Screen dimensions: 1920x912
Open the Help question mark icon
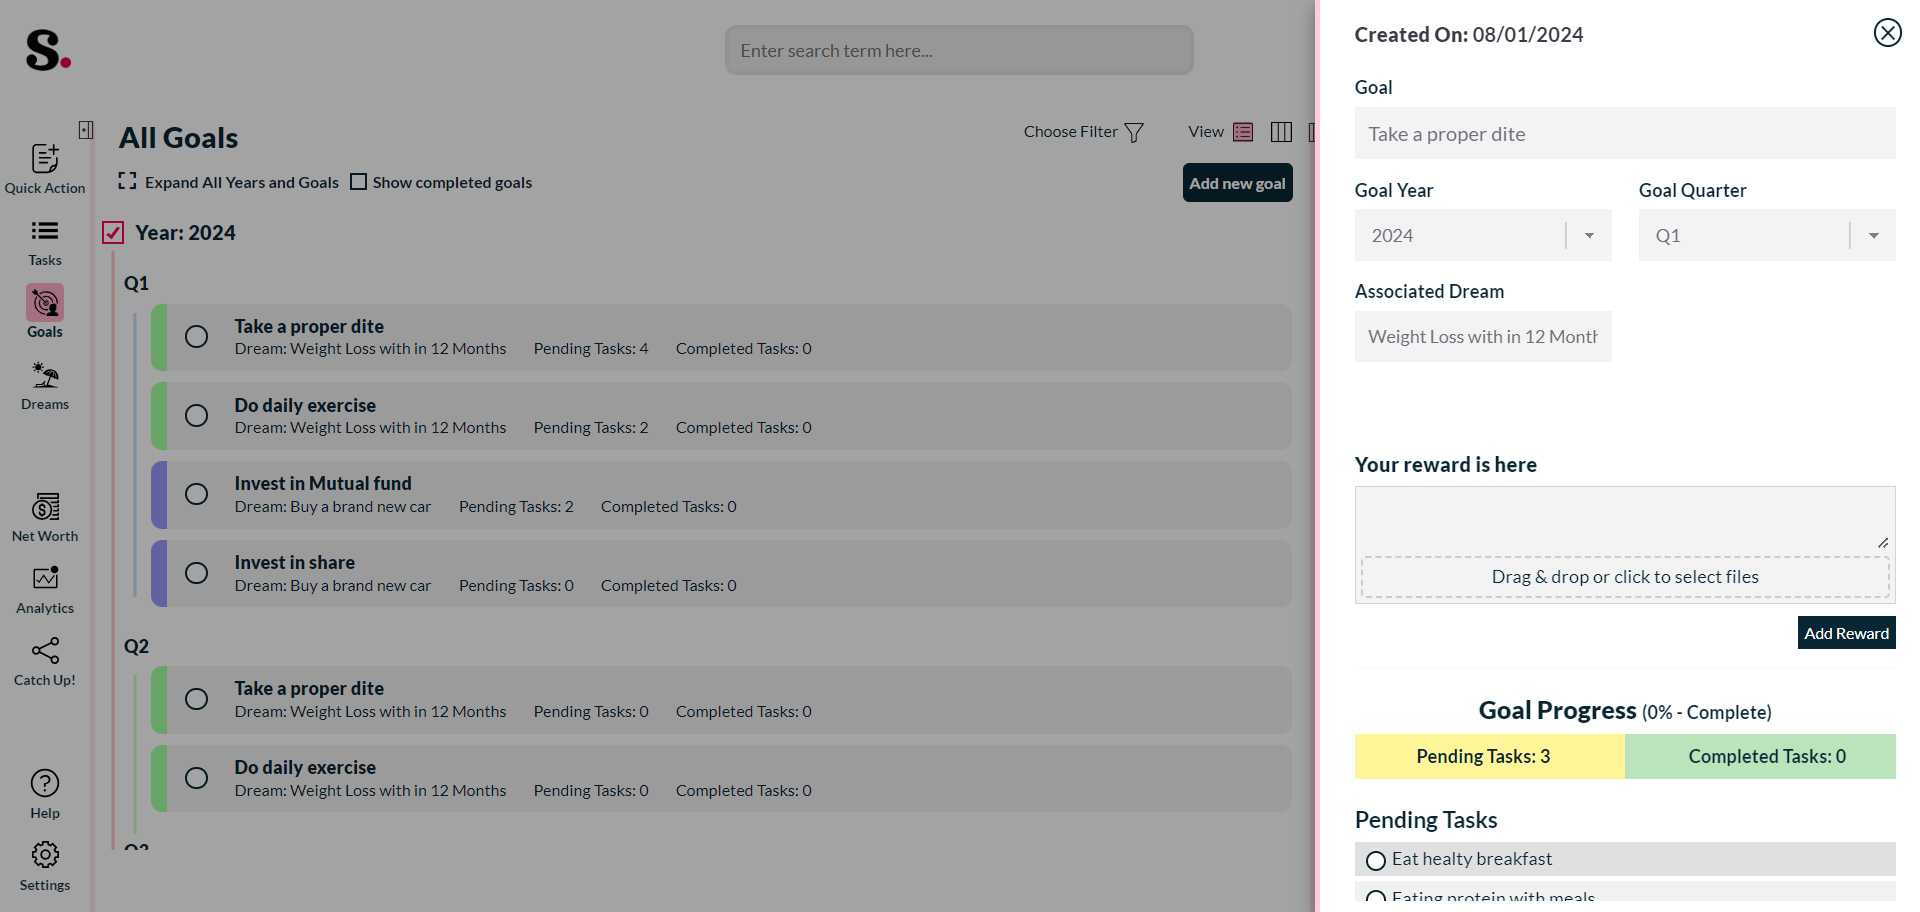pyautogui.click(x=45, y=783)
